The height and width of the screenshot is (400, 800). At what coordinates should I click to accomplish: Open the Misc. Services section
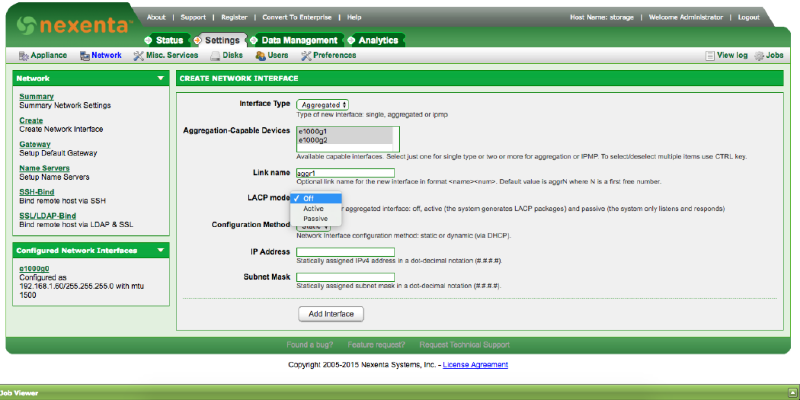[x=165, y=55]
